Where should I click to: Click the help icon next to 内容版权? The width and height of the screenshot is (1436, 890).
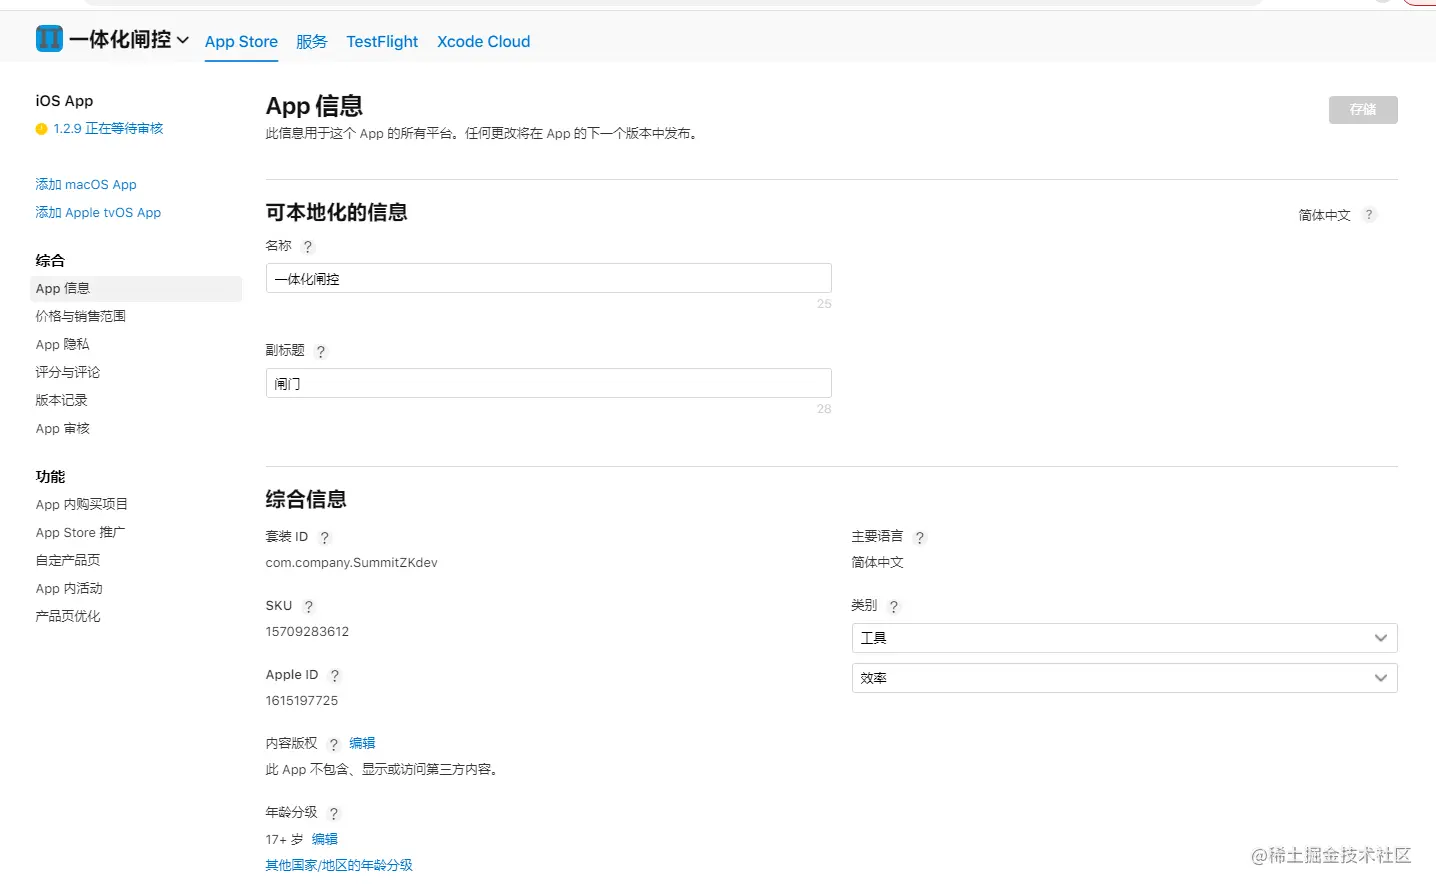pos(334,743)
